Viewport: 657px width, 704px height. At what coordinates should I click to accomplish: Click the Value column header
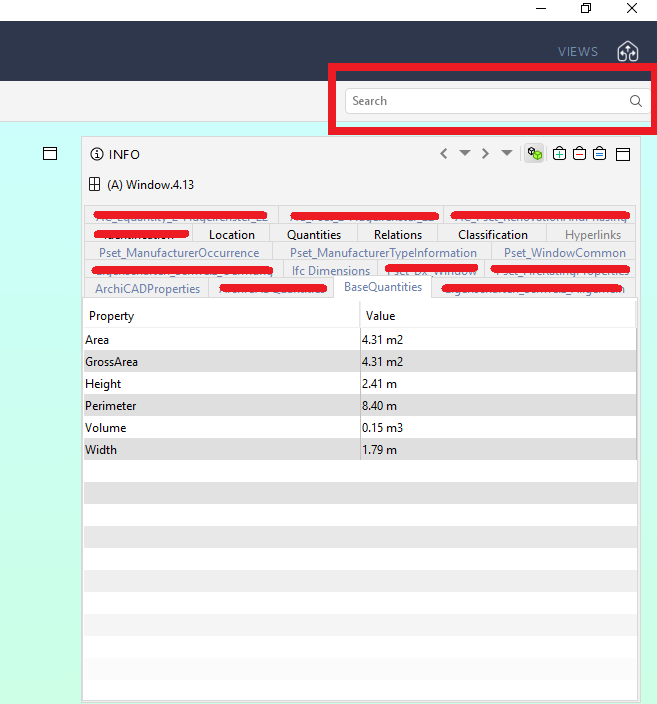(498, 316)
